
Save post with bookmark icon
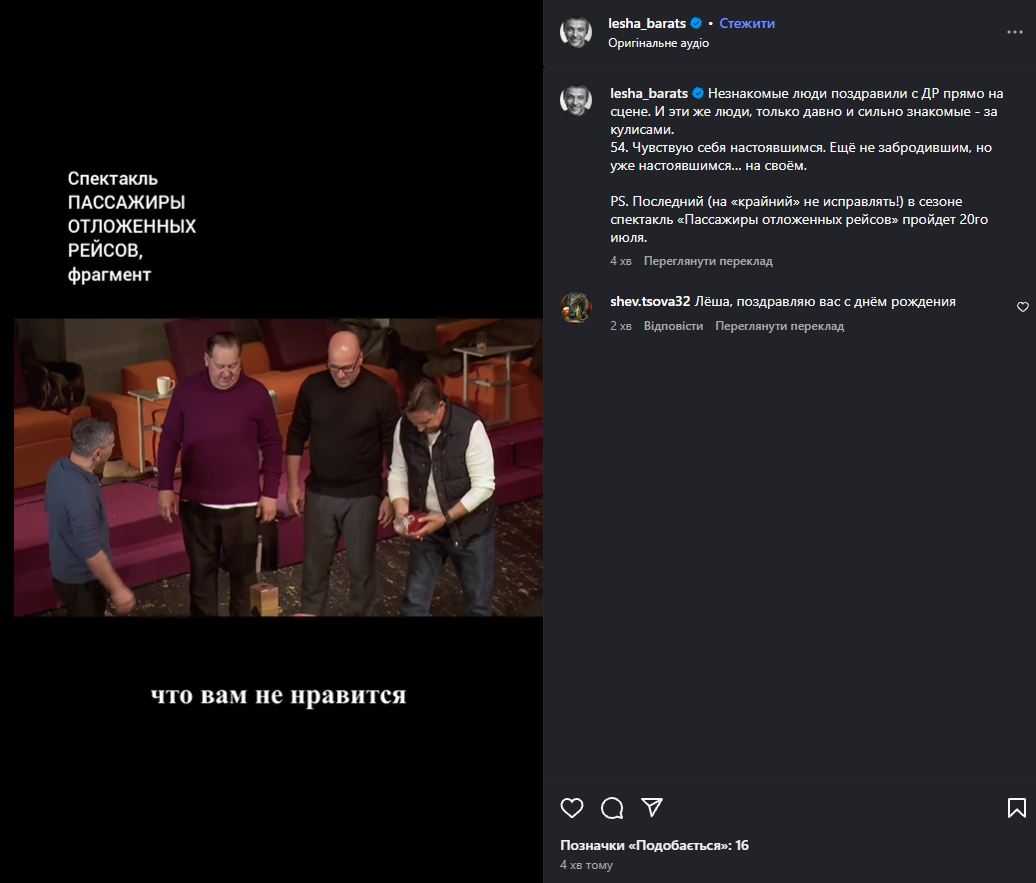(x=1016, y=807)
